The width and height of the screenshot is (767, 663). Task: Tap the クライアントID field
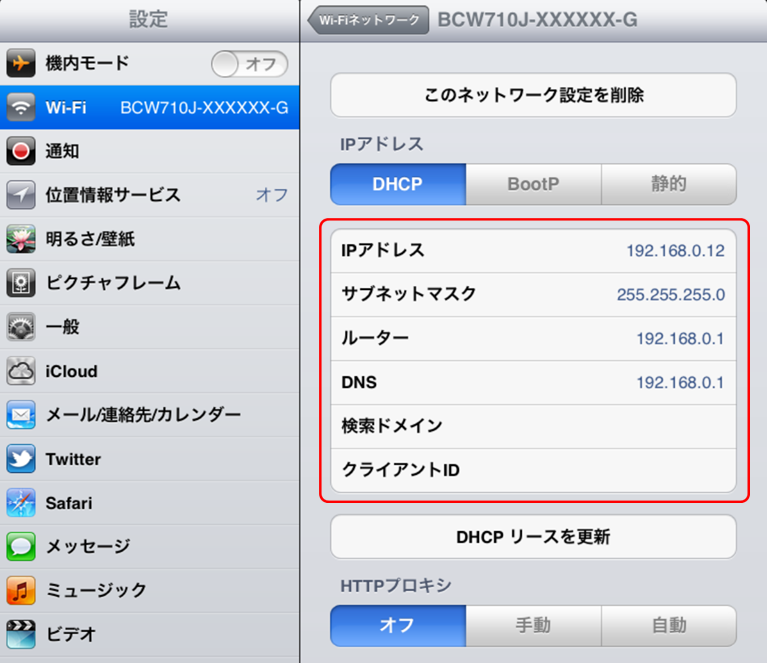coord(533,470)
